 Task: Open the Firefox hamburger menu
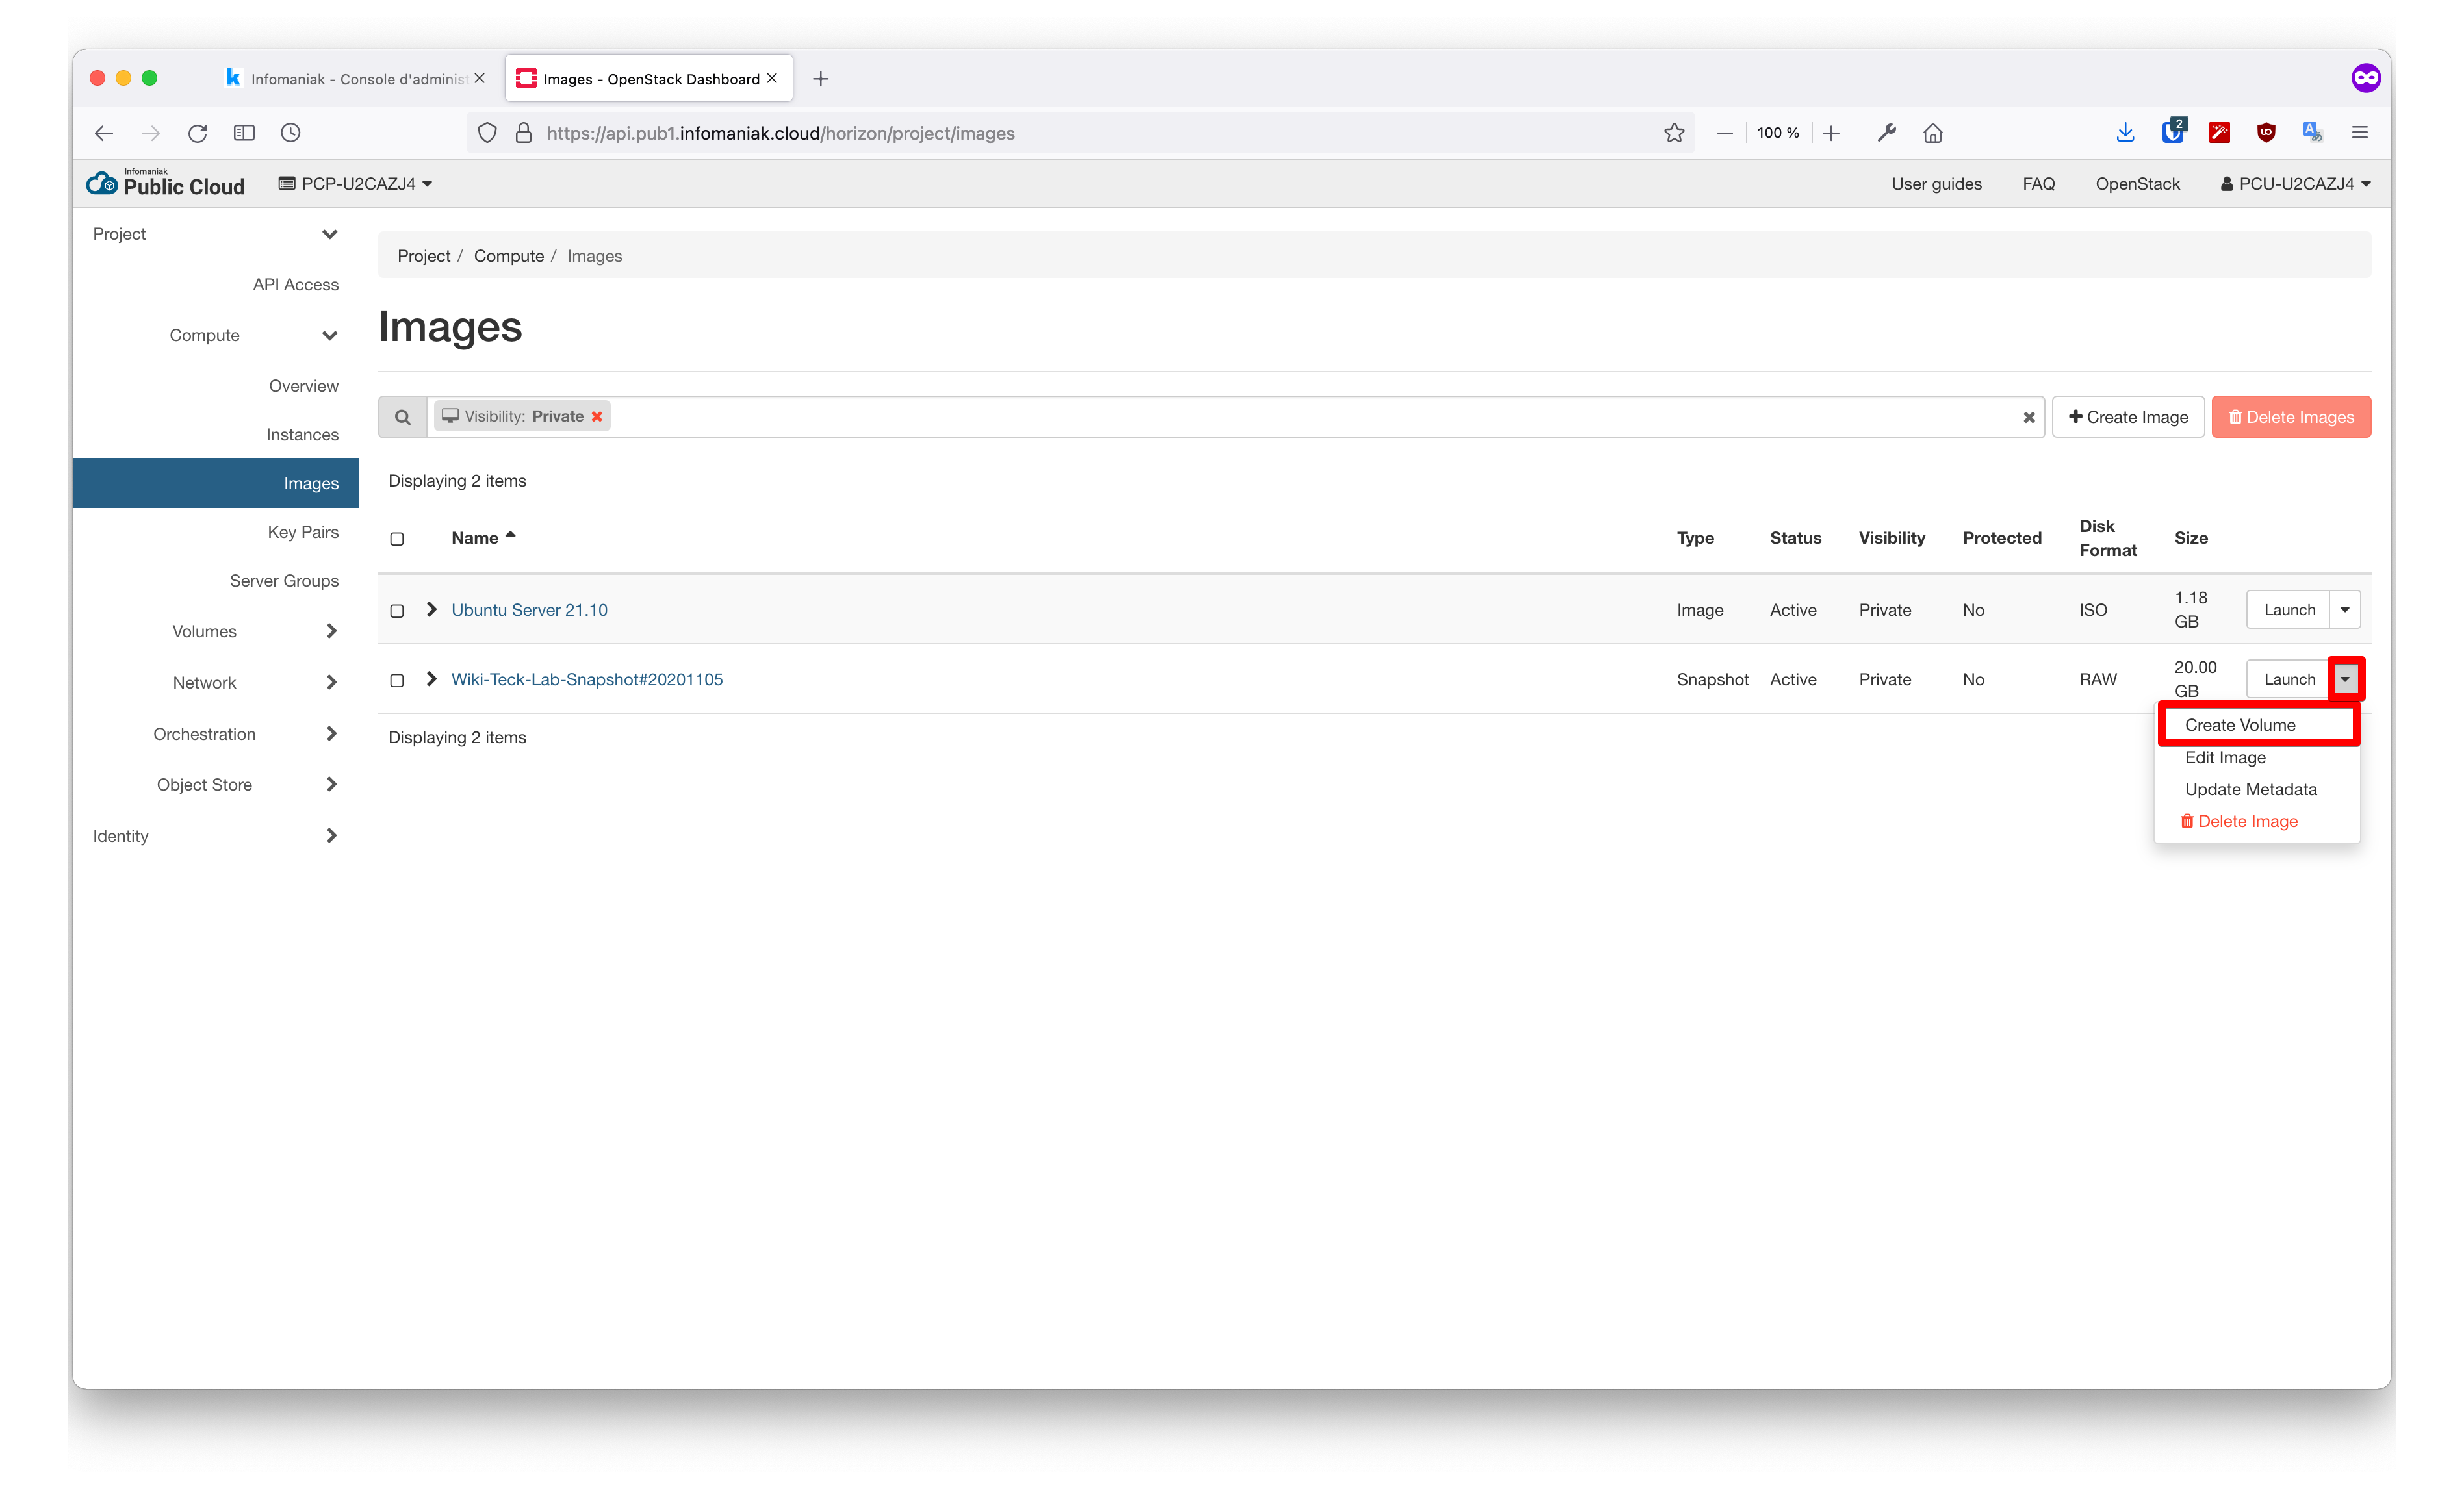tap(2359, 133)
